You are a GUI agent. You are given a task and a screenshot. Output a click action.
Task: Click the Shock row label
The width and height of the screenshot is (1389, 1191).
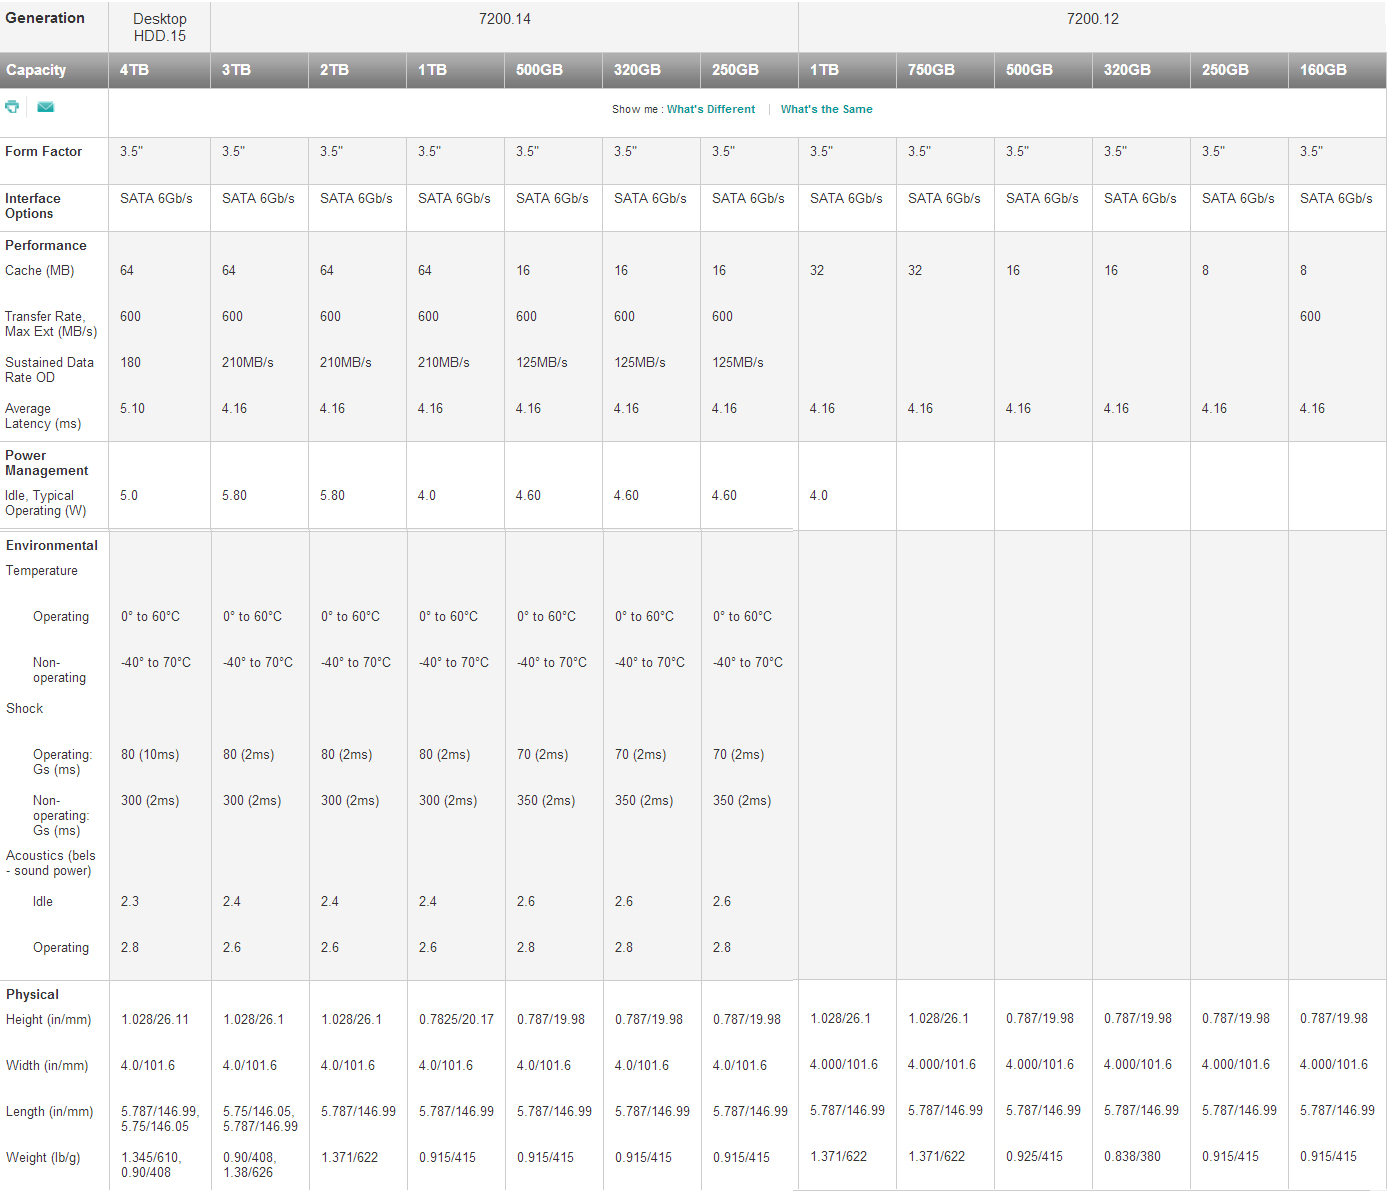point(25,708)
